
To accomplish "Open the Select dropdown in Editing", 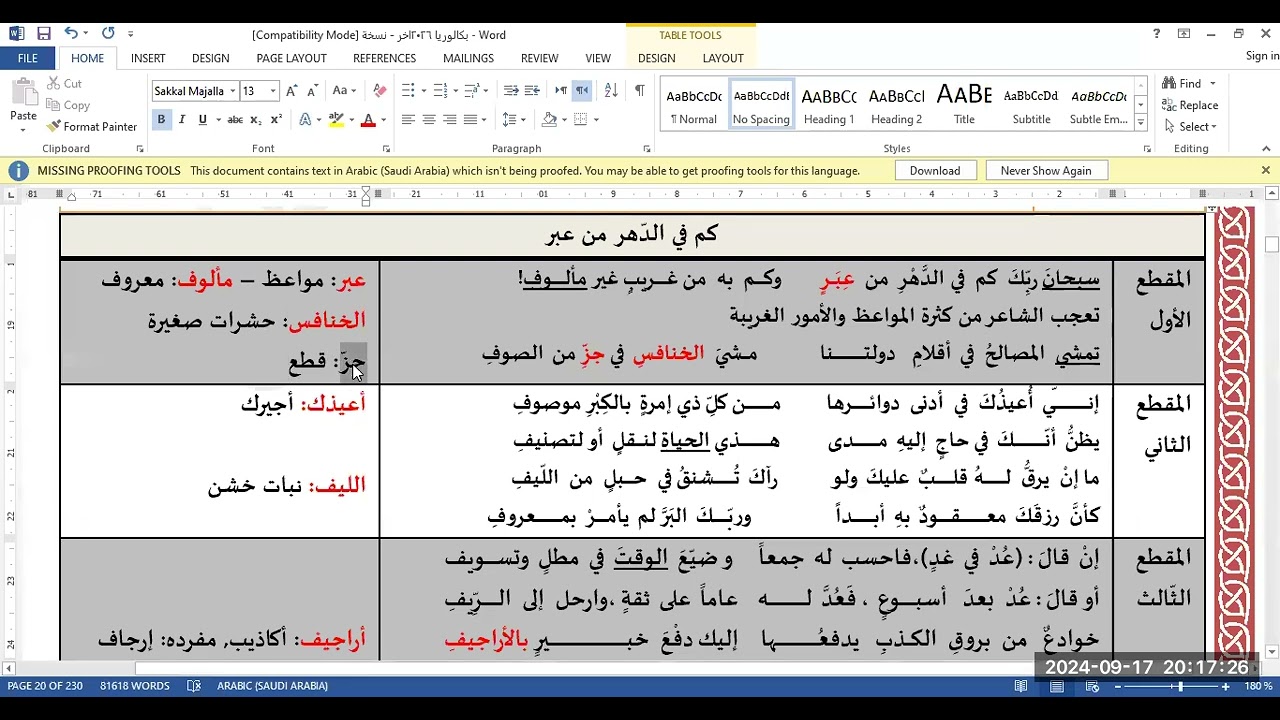I will pyautogui.click(x=1190, y=127).
